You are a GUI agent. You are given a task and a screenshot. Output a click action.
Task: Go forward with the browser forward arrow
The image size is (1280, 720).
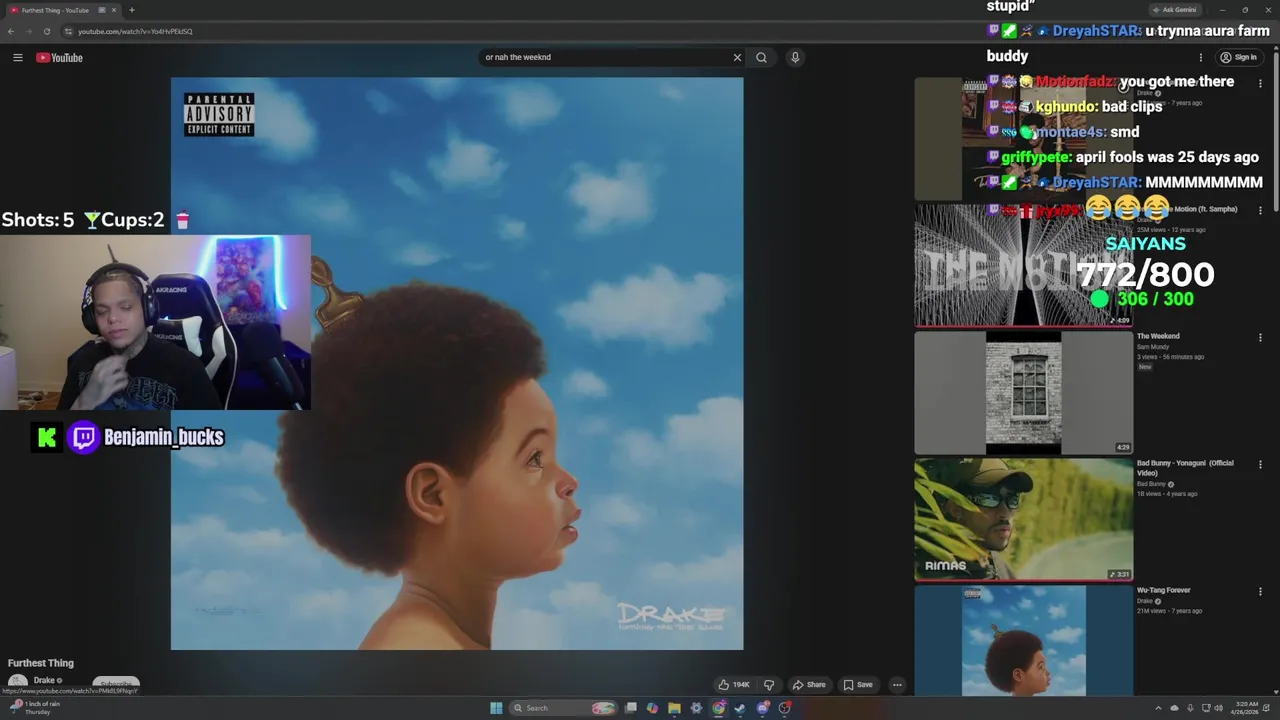29,31
